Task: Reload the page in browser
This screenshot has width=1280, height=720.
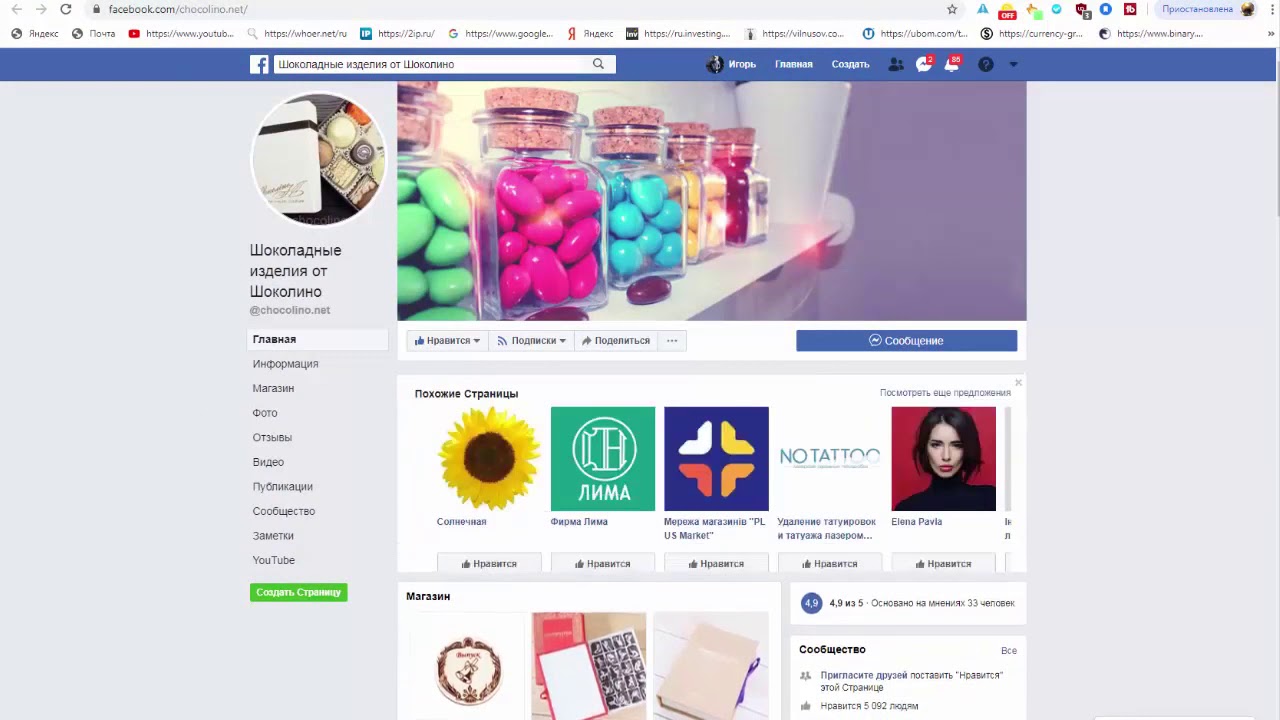Action: 65,9
